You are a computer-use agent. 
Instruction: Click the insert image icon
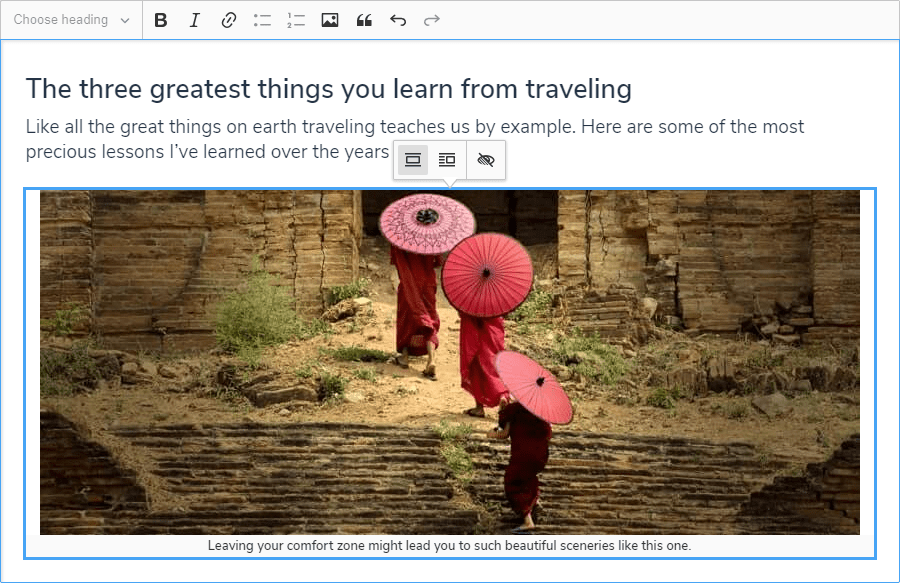coord(330,20)
